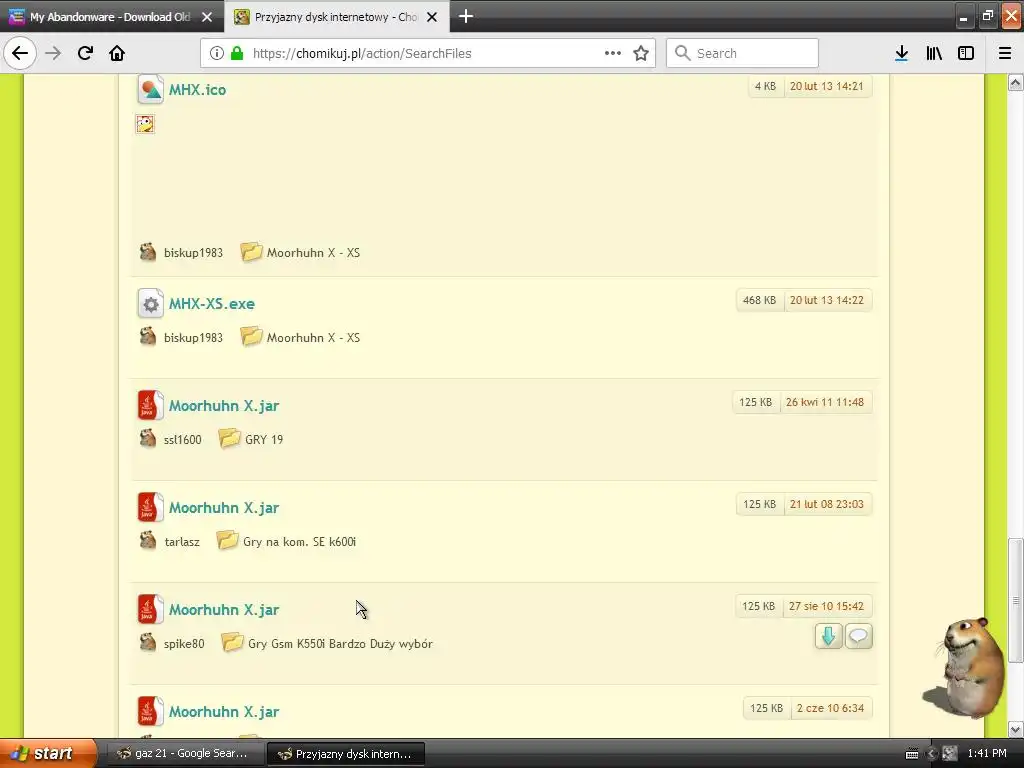Toggle the sidebar icon in toolbar
The height and width of the screenshot is (768, 1024).
[966, 53]
